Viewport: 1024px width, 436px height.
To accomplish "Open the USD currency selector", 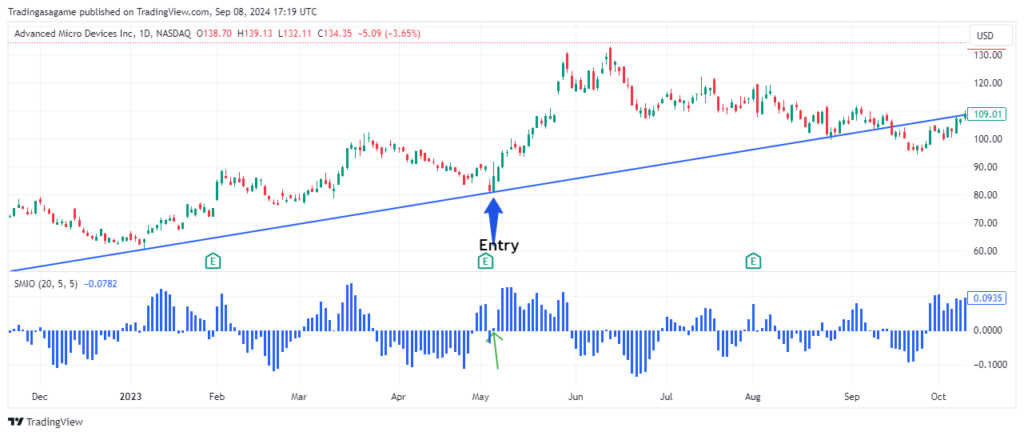I will click(984, 36).
